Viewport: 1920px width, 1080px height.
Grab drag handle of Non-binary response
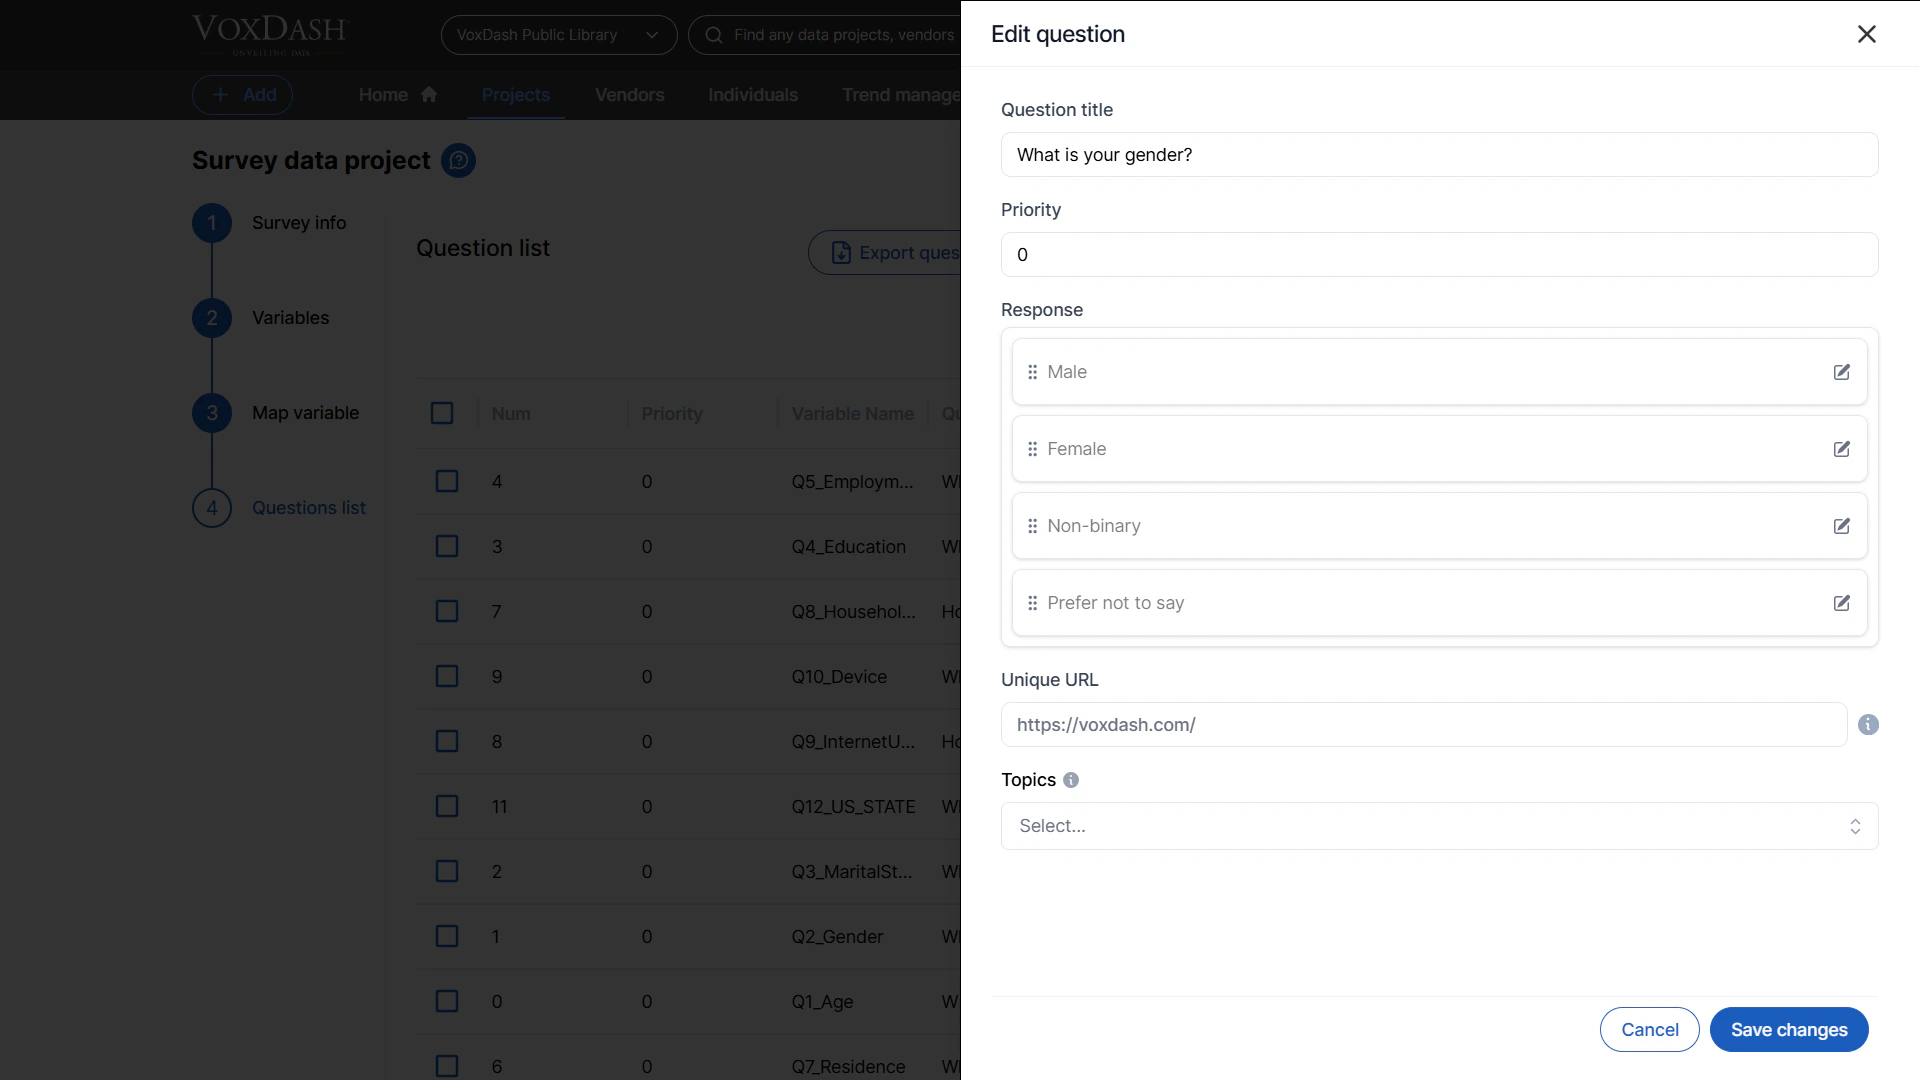pos(1032,526)
